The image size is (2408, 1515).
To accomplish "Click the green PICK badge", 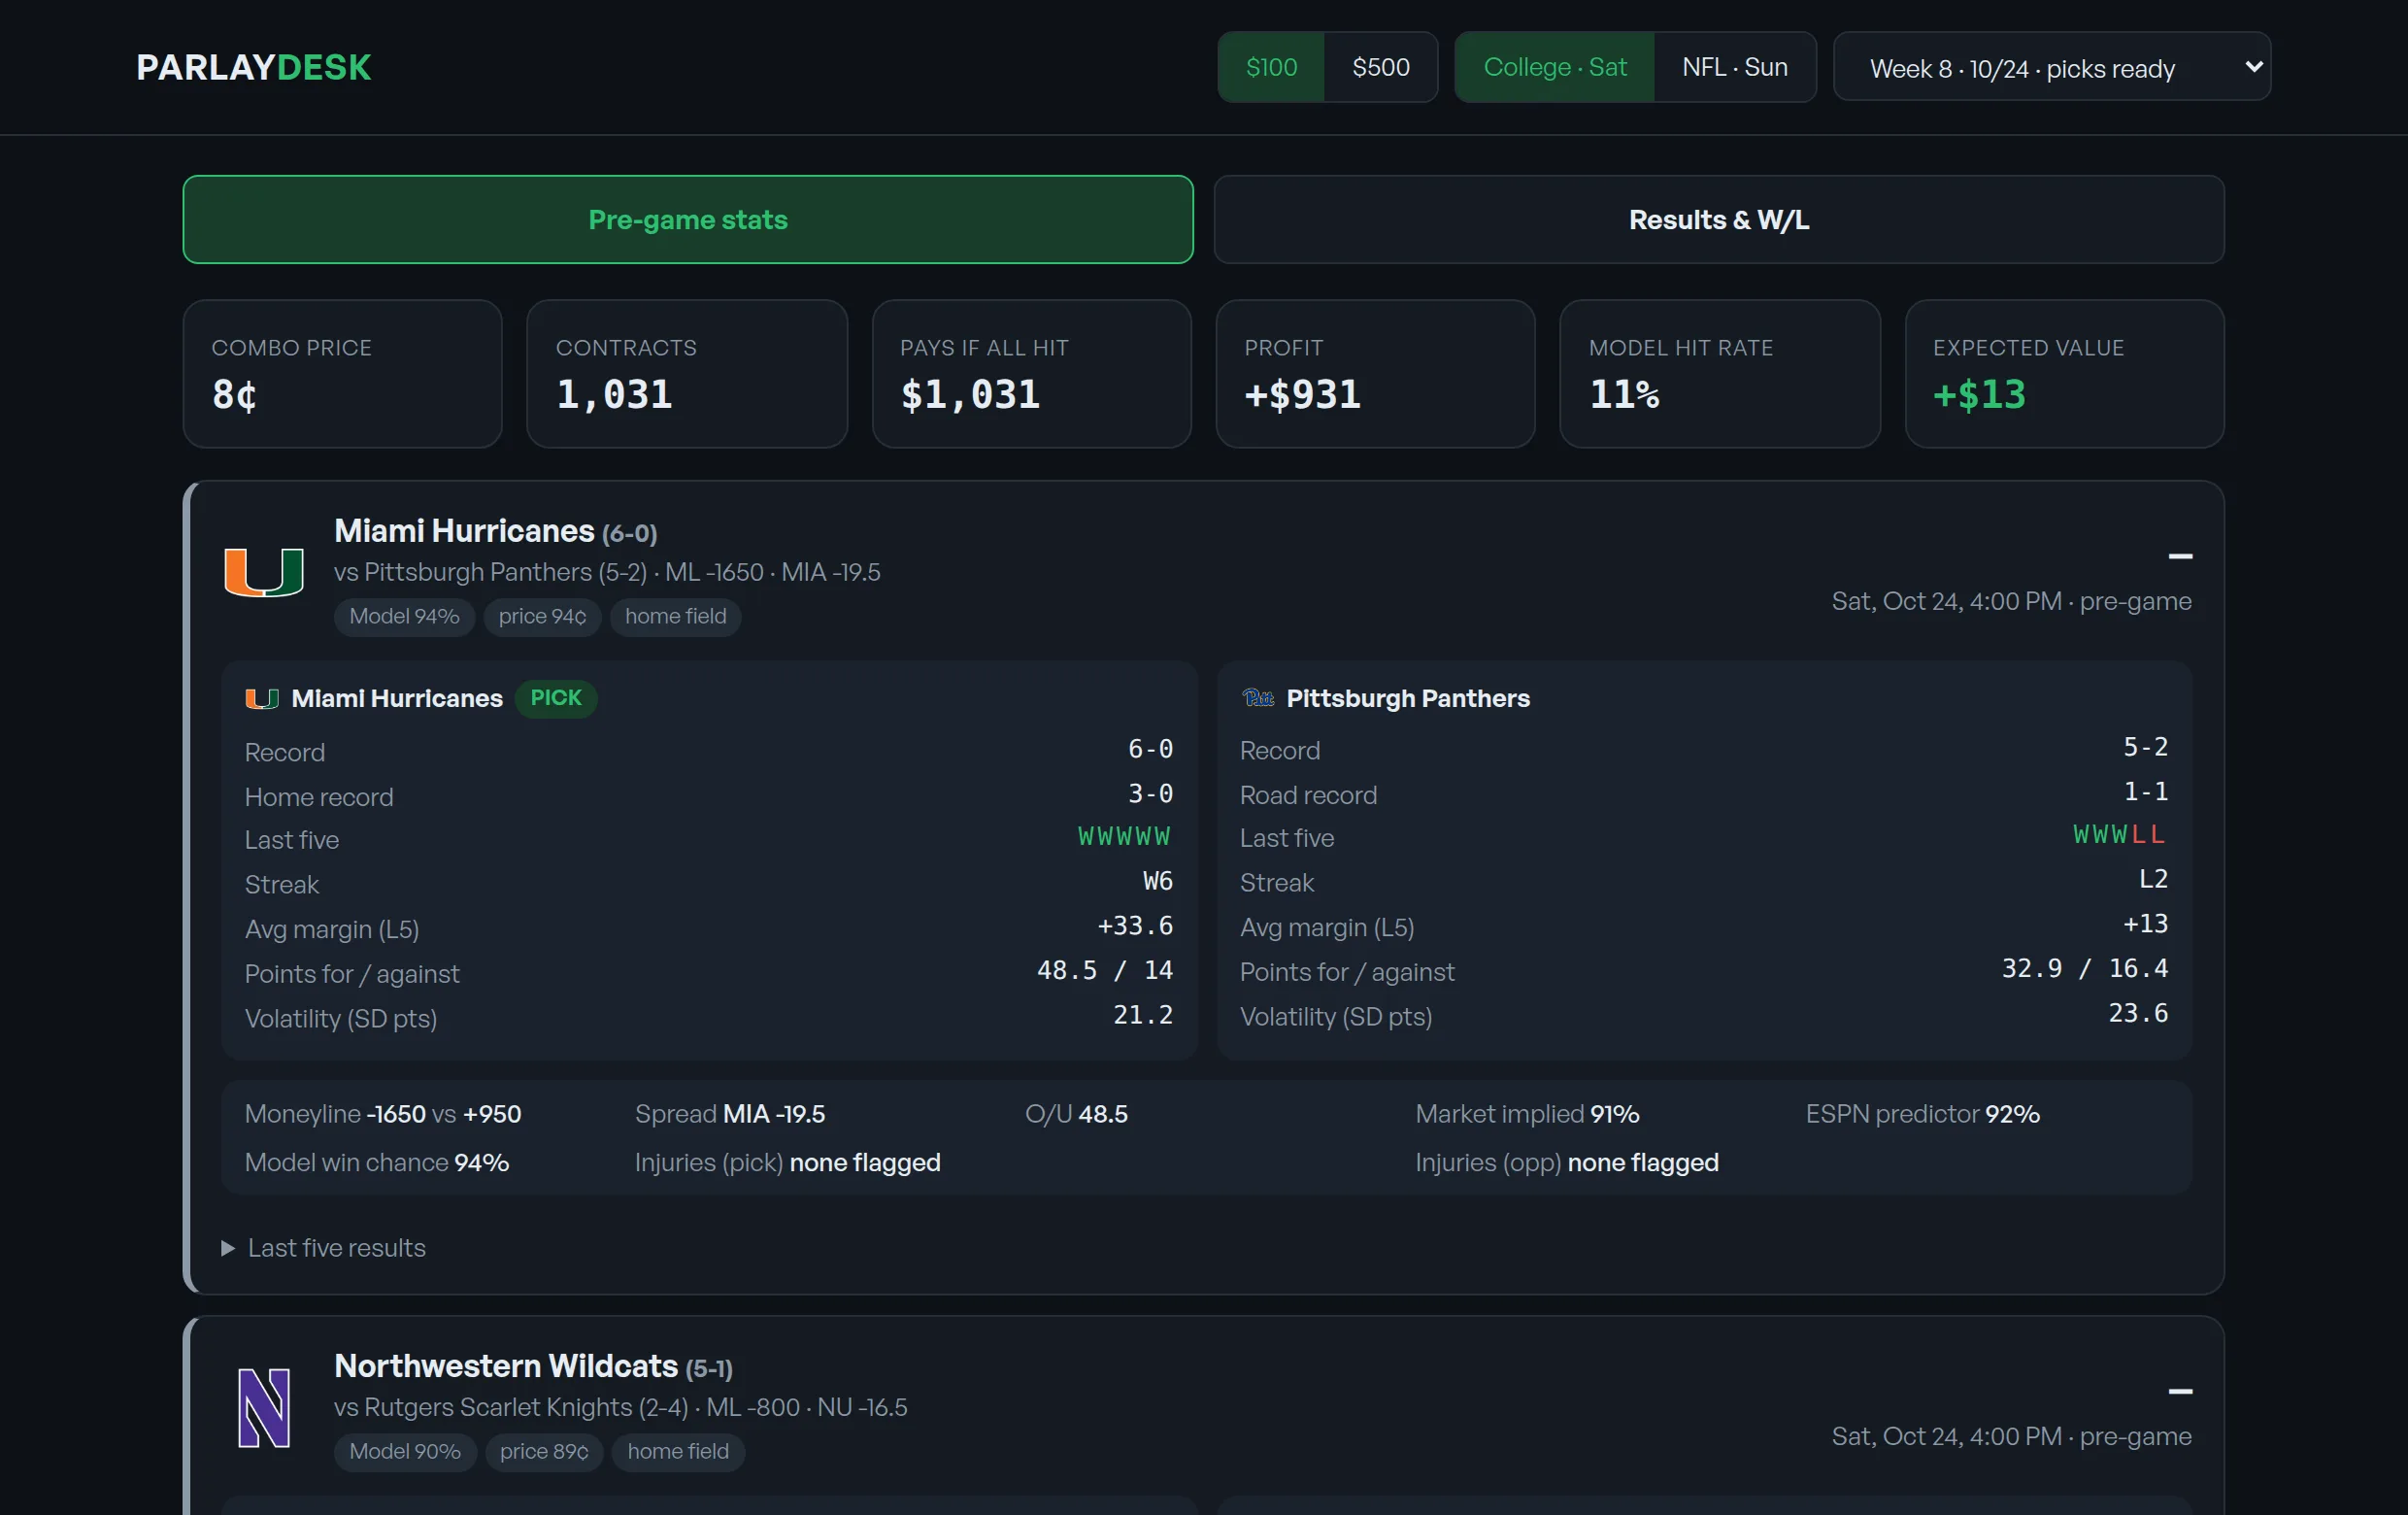I will [556, 698].
